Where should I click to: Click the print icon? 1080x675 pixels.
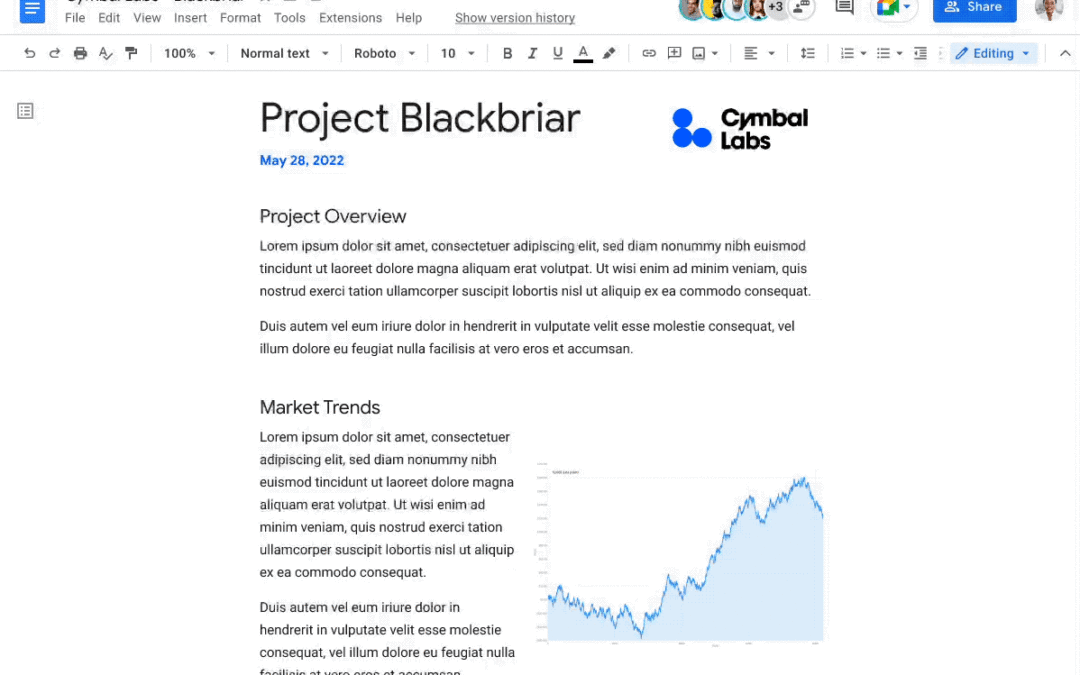tap(80, 53)
